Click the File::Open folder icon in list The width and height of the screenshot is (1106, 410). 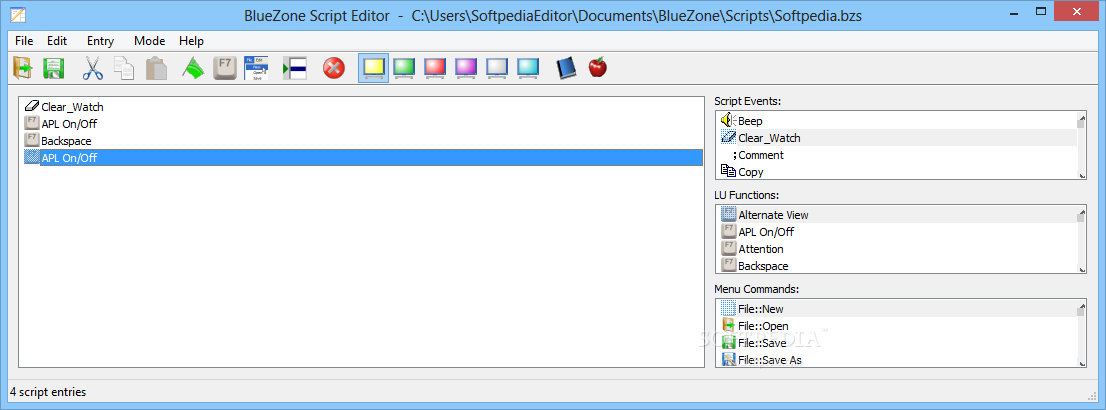[x=728, y=325]
